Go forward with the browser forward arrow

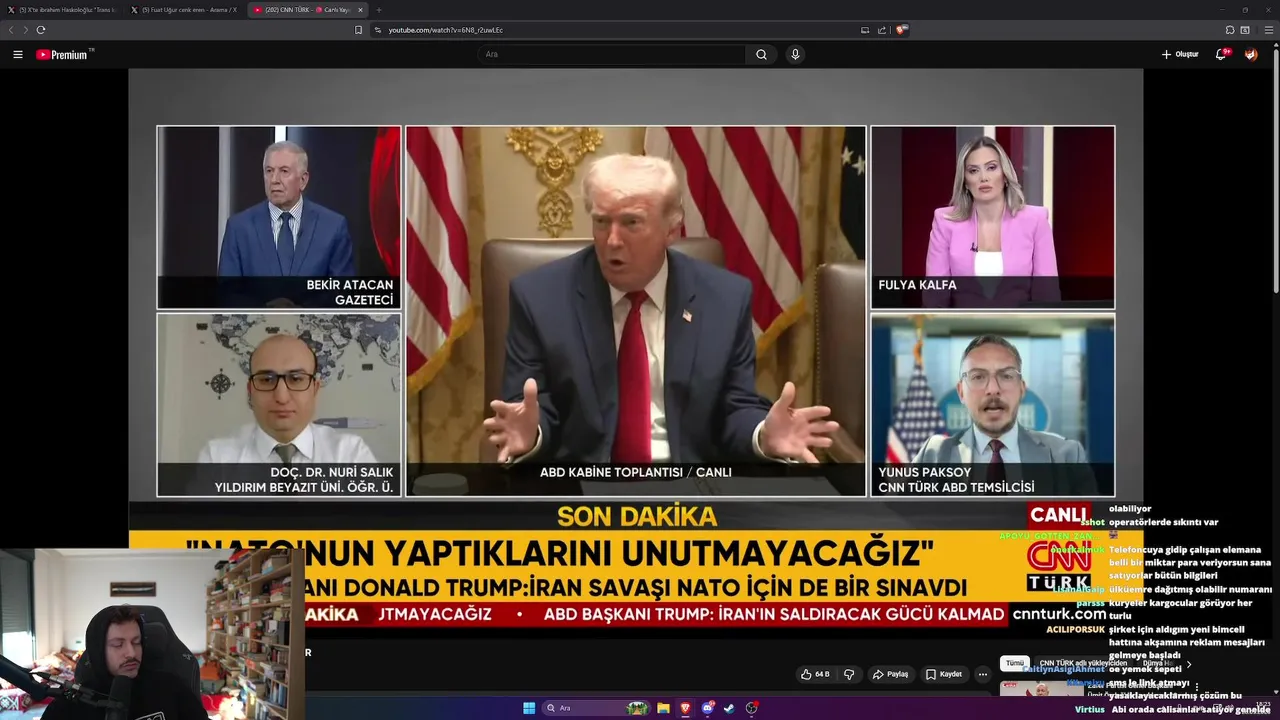(25, 30)
